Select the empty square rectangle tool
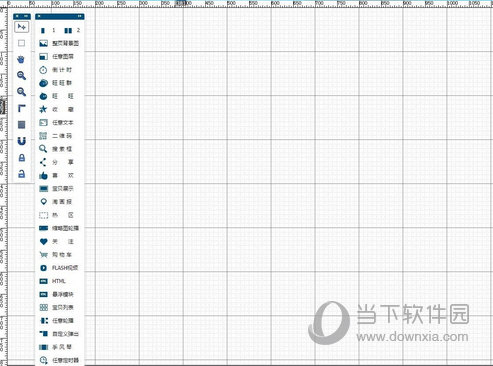The image size is (493, 366). tap(21, 43)
